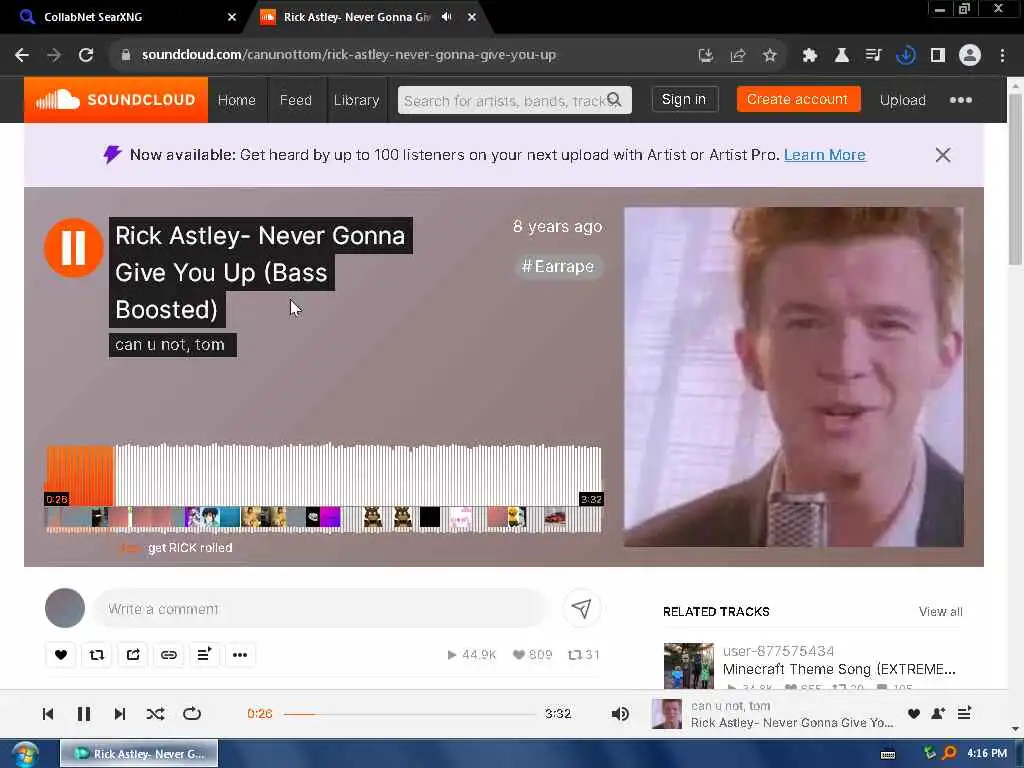Screen dimensions: 1024x768
Task: Pause the track with the big orange button
Action: (73, 248)
